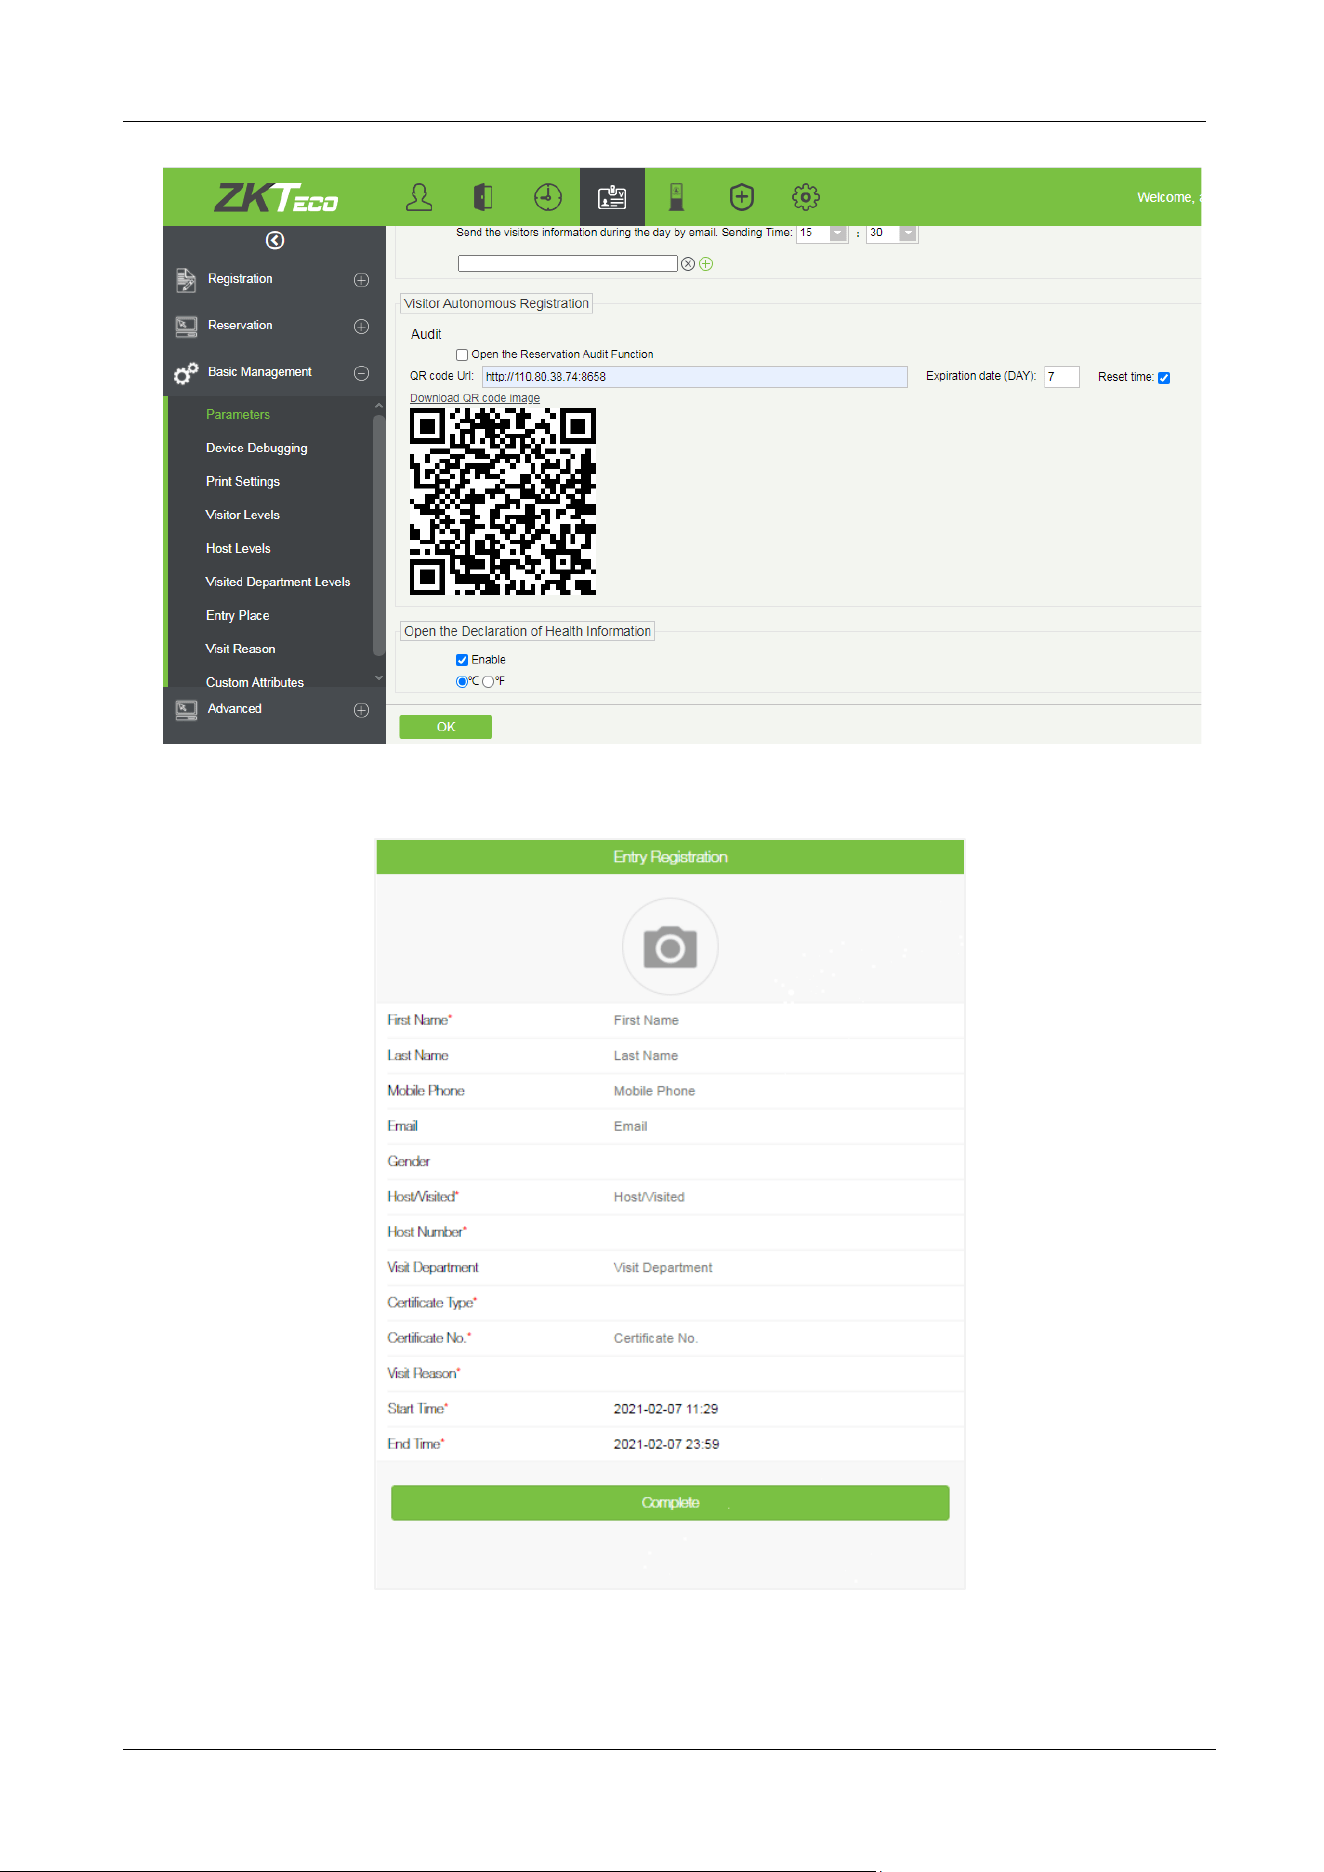Open the Visit Reason item
Screen dimensions: 1324x1872
[240, 649]
